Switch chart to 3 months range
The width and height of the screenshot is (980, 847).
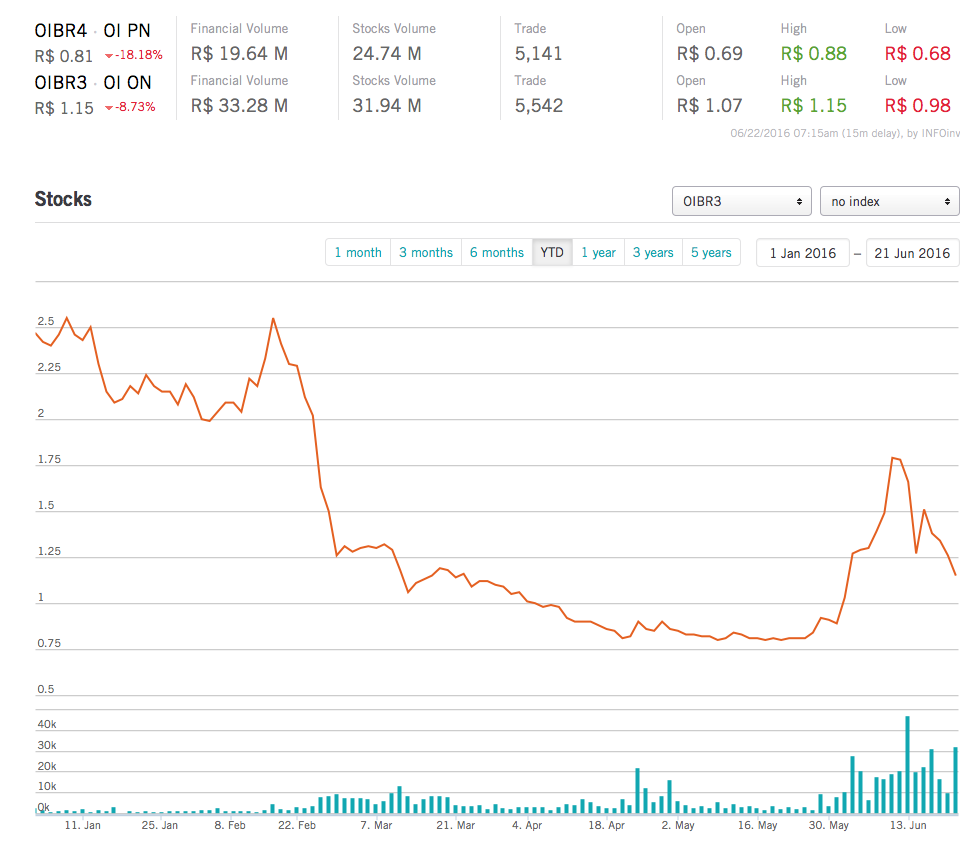426,253
